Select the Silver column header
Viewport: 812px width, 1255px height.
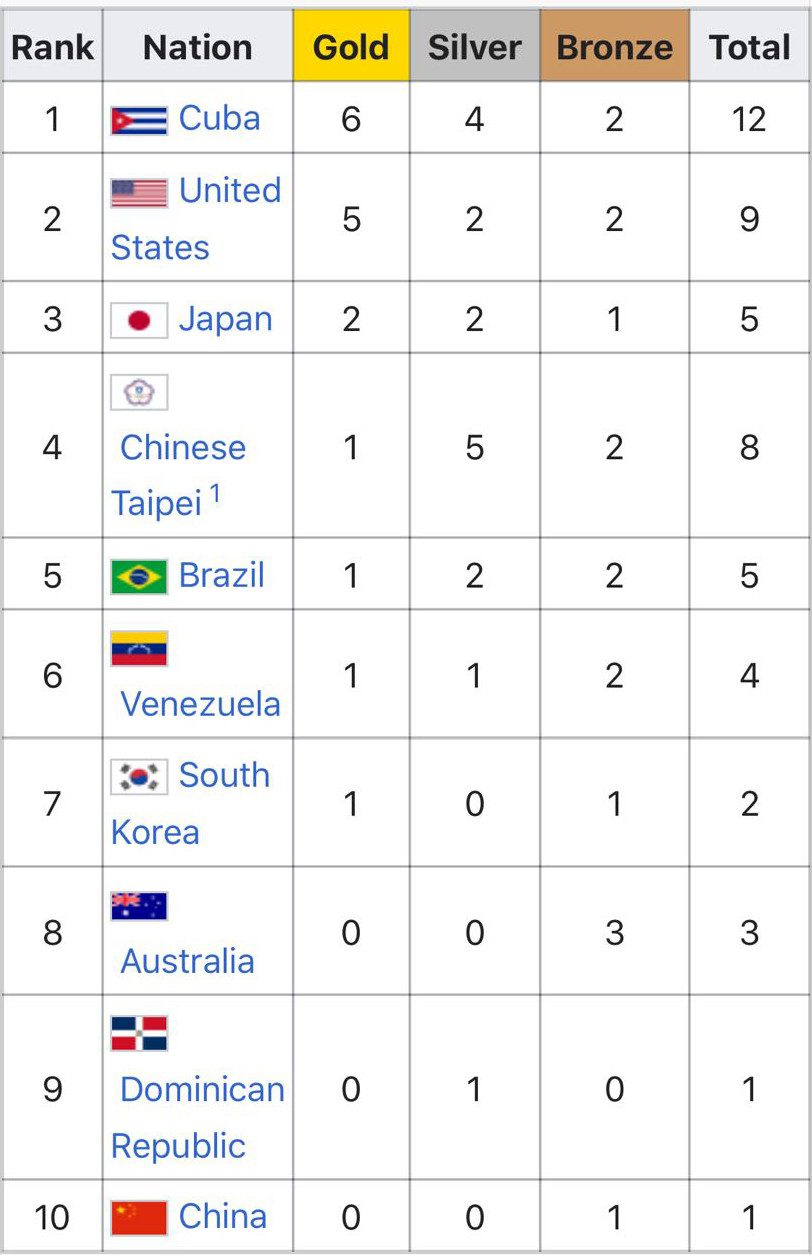pos(475,46)
